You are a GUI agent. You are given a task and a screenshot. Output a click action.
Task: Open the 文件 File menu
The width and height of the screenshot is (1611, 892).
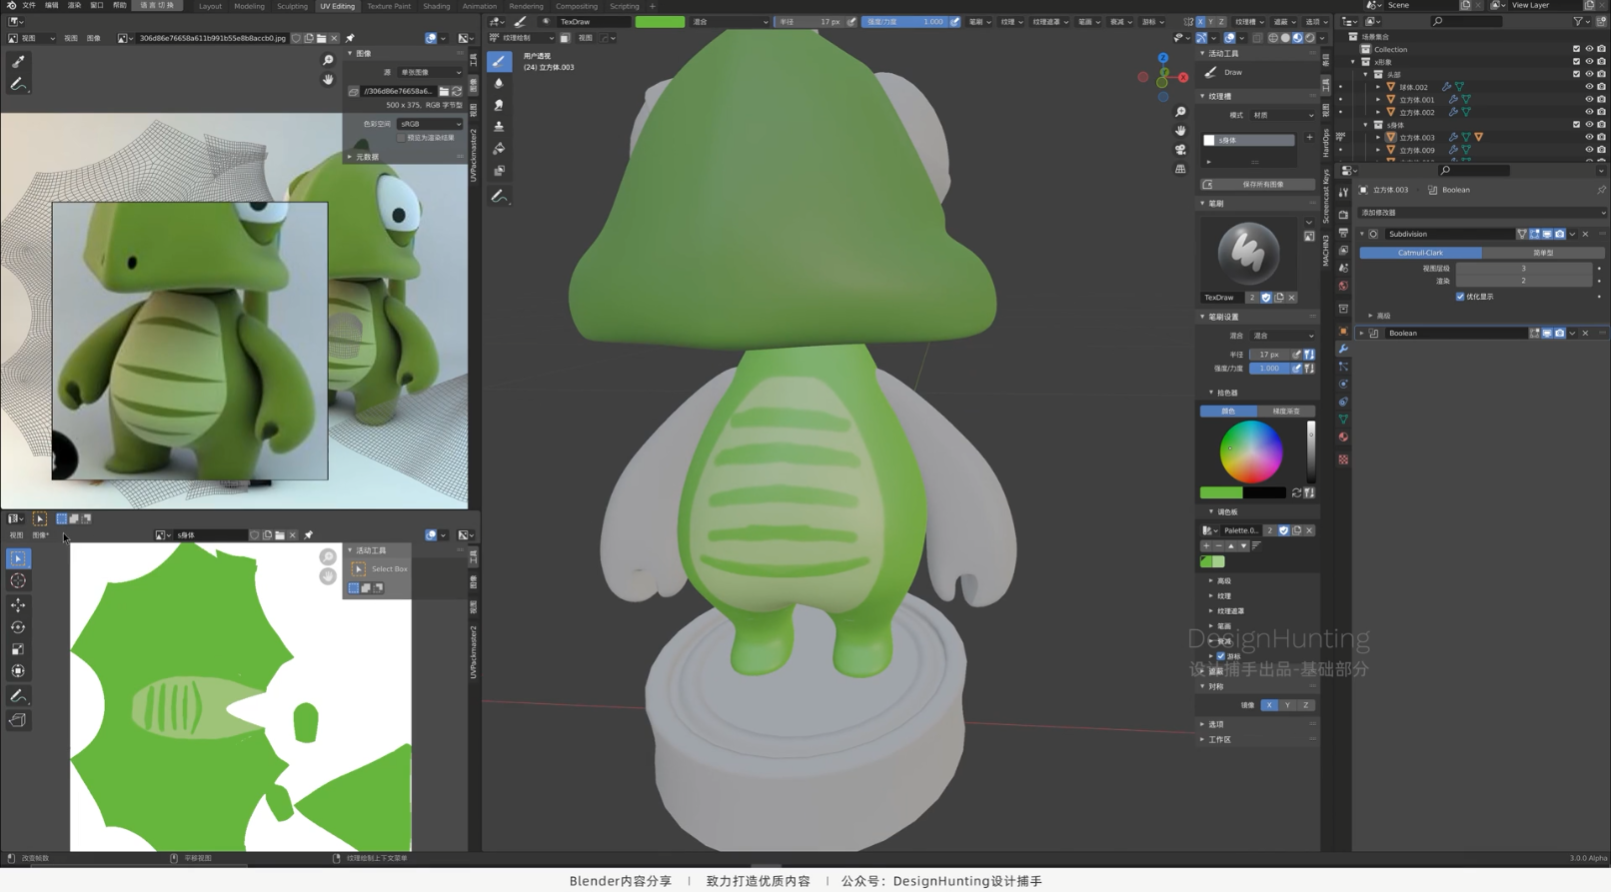click(29, 6)
